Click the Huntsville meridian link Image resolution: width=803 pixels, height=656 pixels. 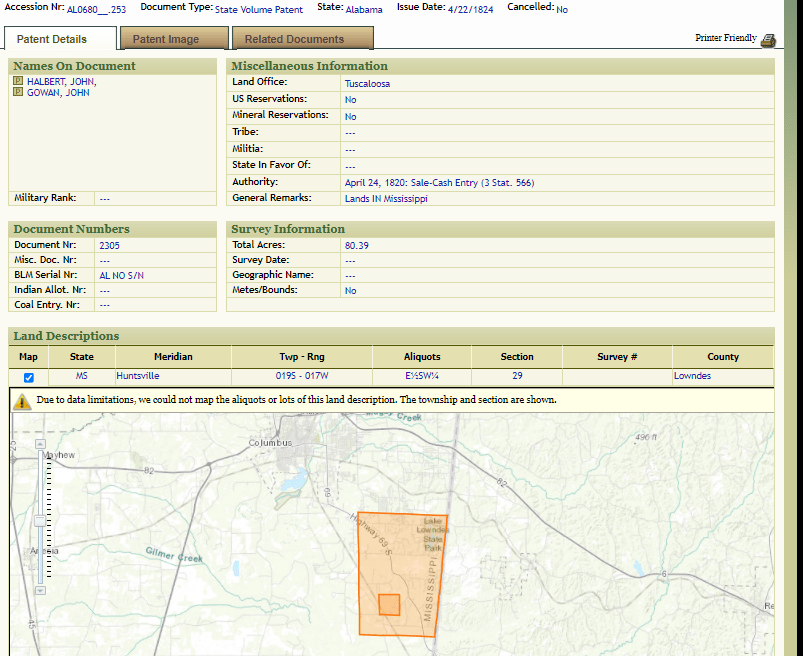[138, 376]
